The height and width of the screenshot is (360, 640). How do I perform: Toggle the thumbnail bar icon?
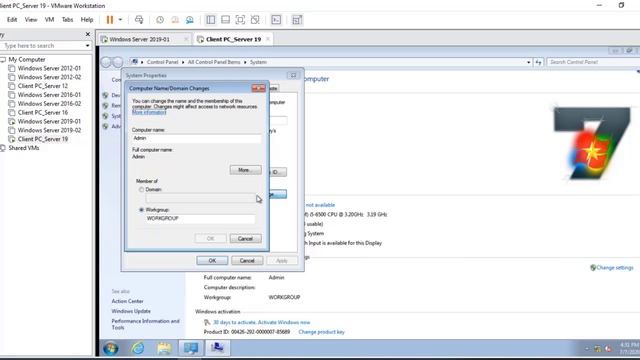225,20
